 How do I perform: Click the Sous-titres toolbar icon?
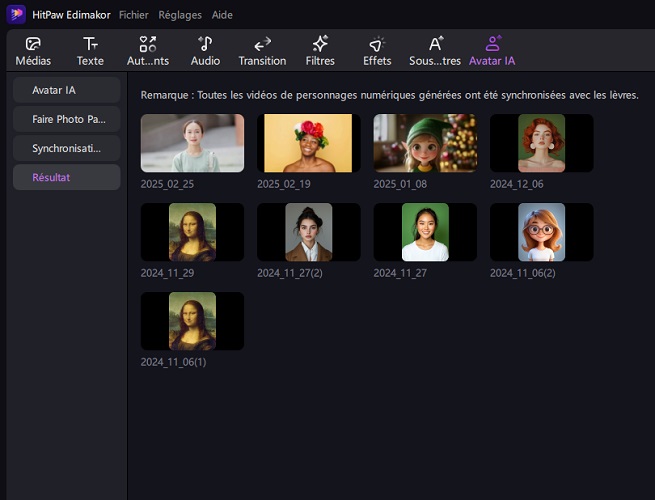(x=435, y=44)
